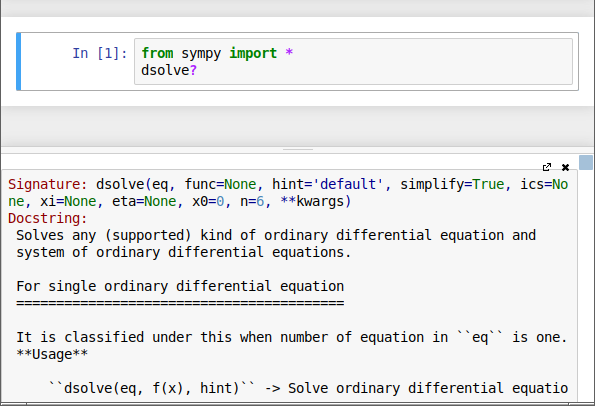Click the 'For single ordinary differential equation' heading
The image size is (595, 406).
click(180, 286)
